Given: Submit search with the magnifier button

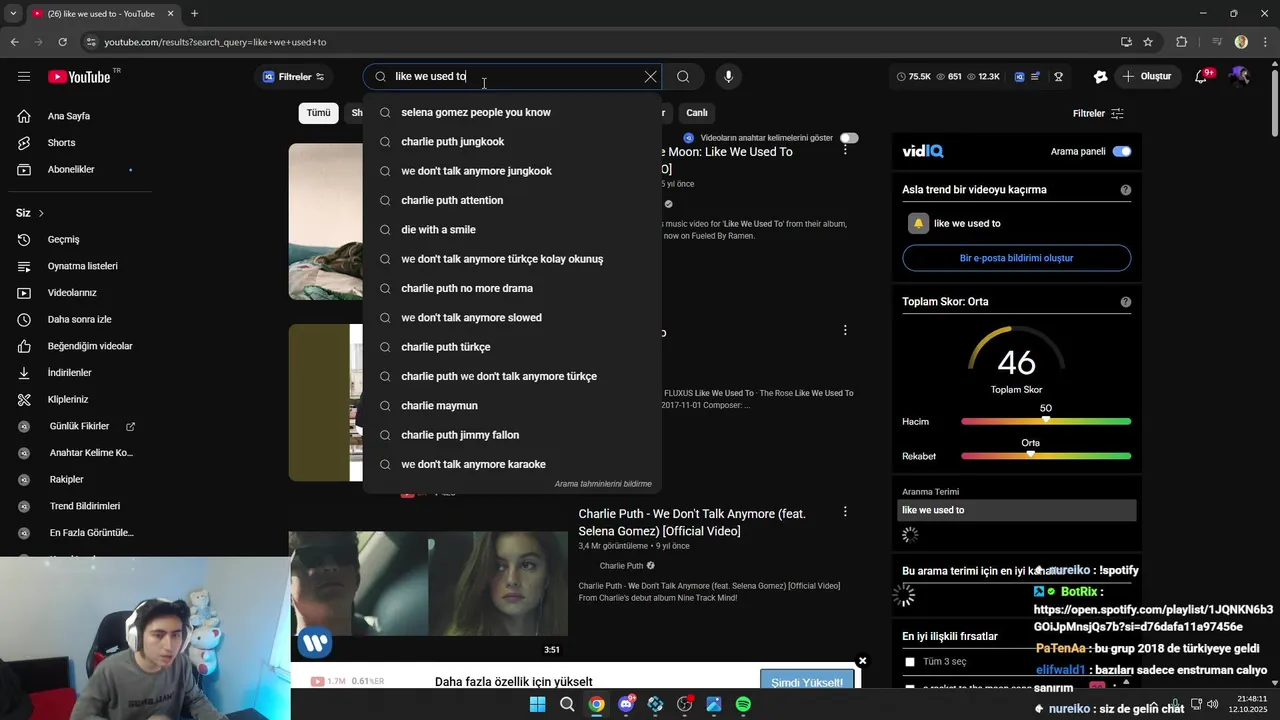Looking at the screenshot, I should pyautogui.click(x=683, y=77).
